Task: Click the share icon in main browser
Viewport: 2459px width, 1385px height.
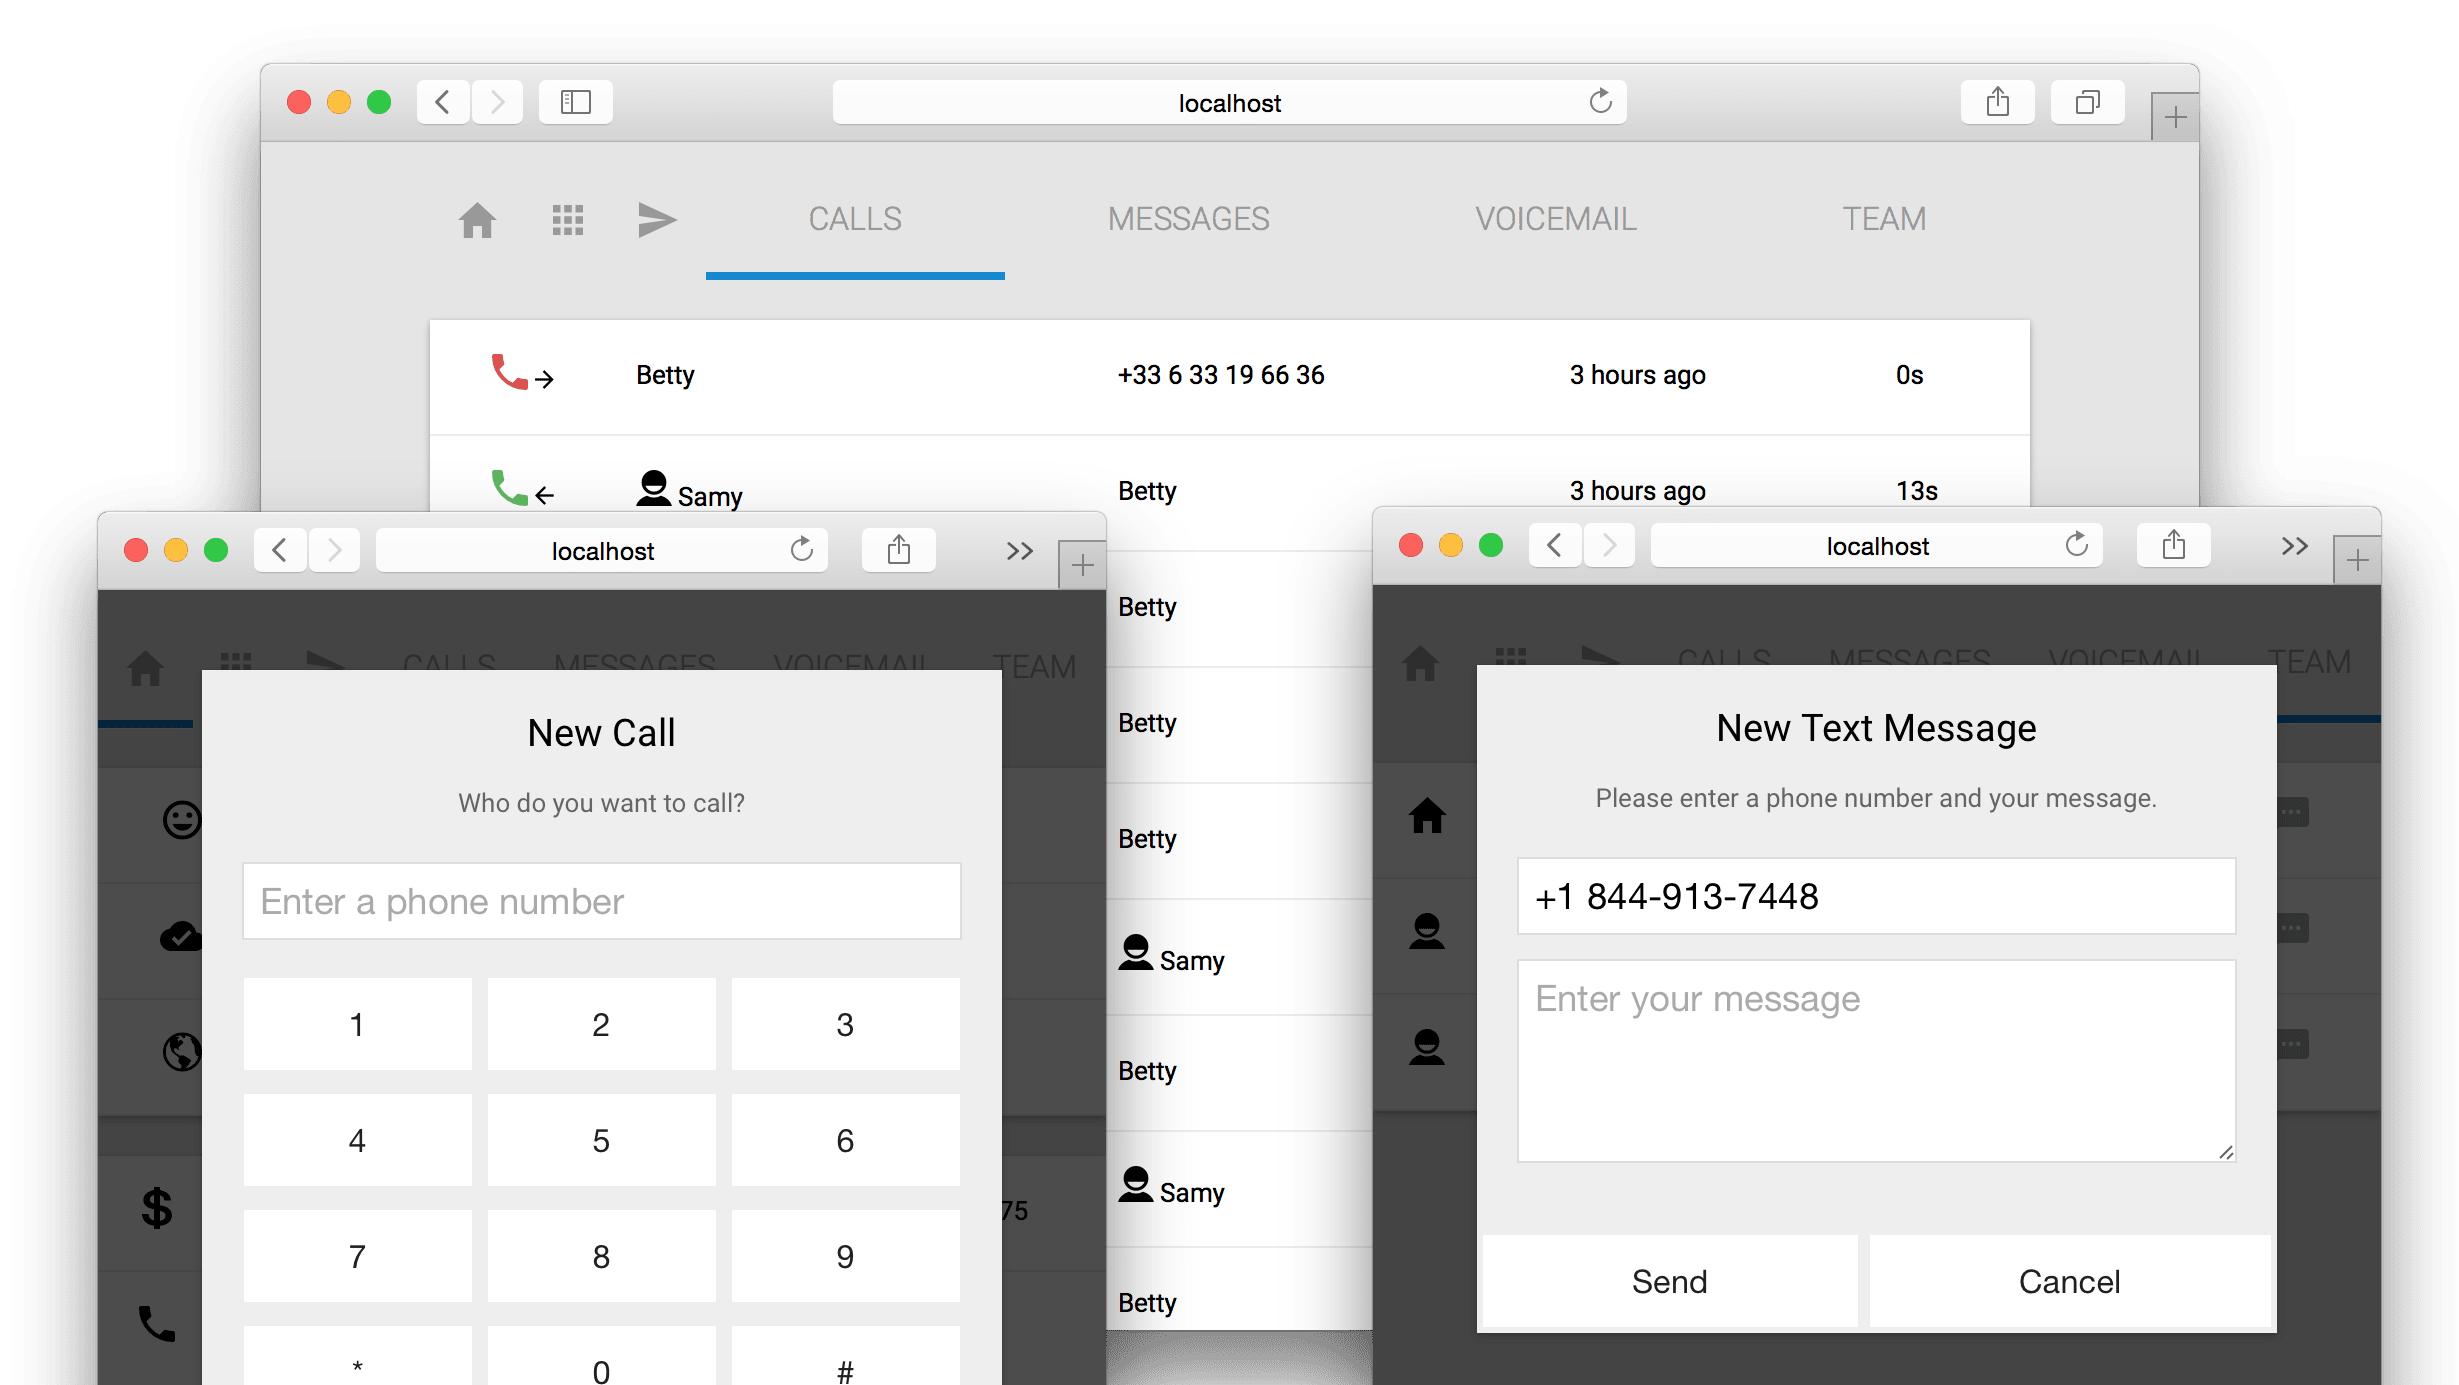Action: (1997, 102)
